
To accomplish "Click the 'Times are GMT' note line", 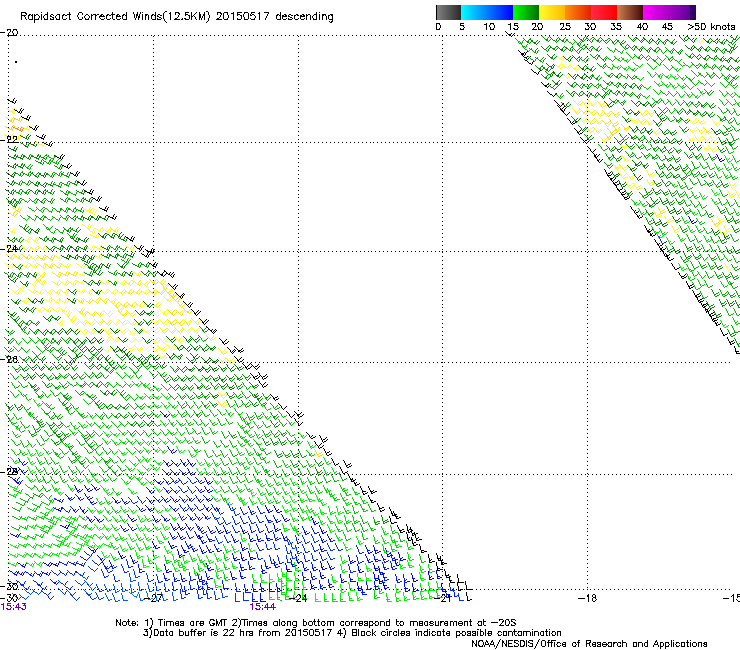I will [316, 623].
